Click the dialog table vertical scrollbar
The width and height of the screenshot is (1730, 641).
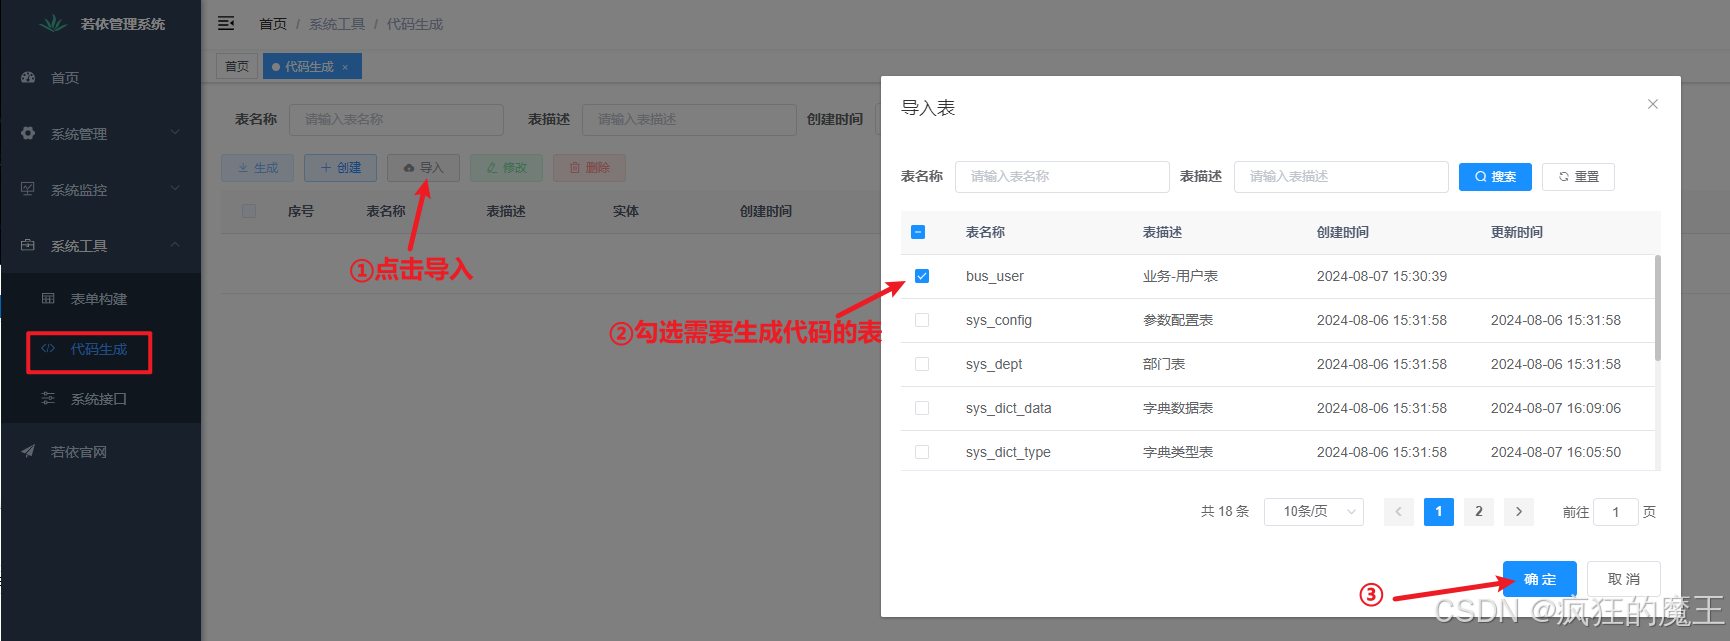pos(1657,308)
